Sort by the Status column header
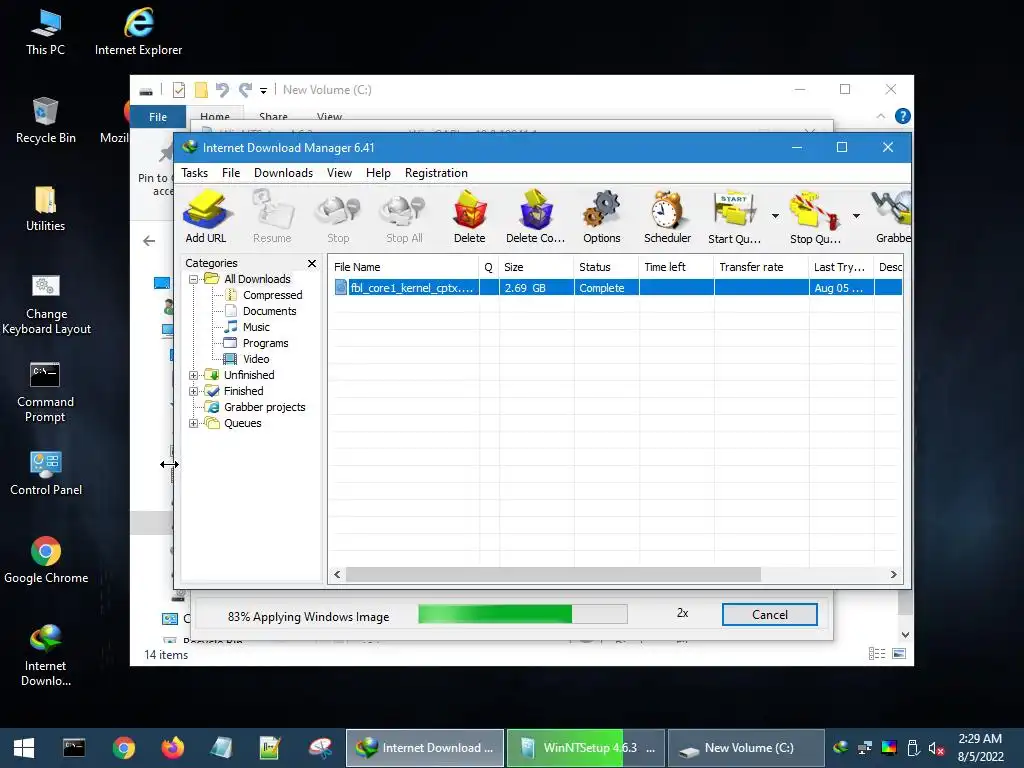 pos(607,267)
